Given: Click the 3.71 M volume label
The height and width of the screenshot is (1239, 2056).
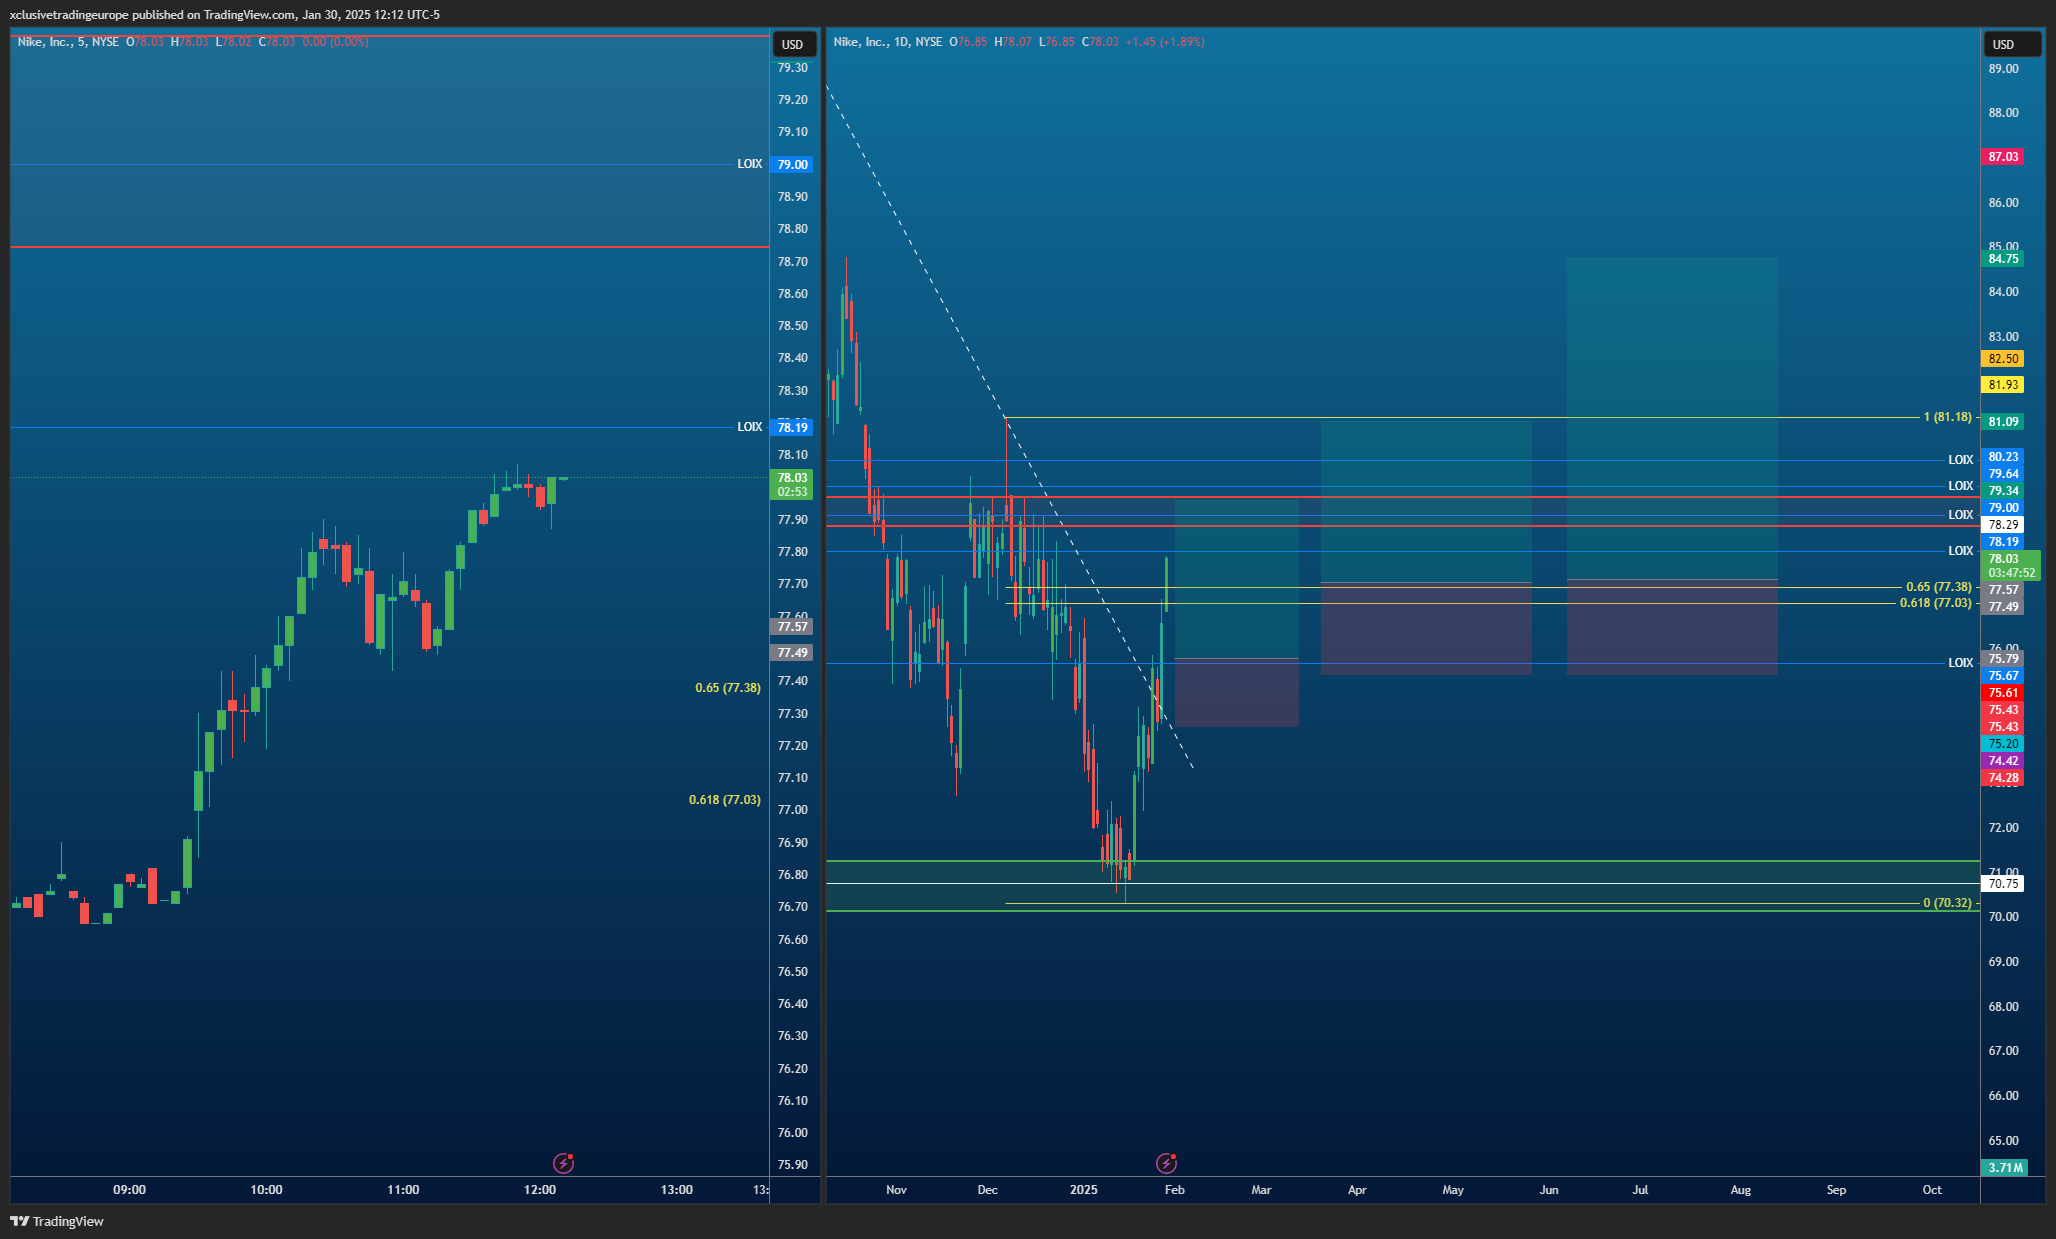Looking at the screenshot, I should [2005, 1168].
